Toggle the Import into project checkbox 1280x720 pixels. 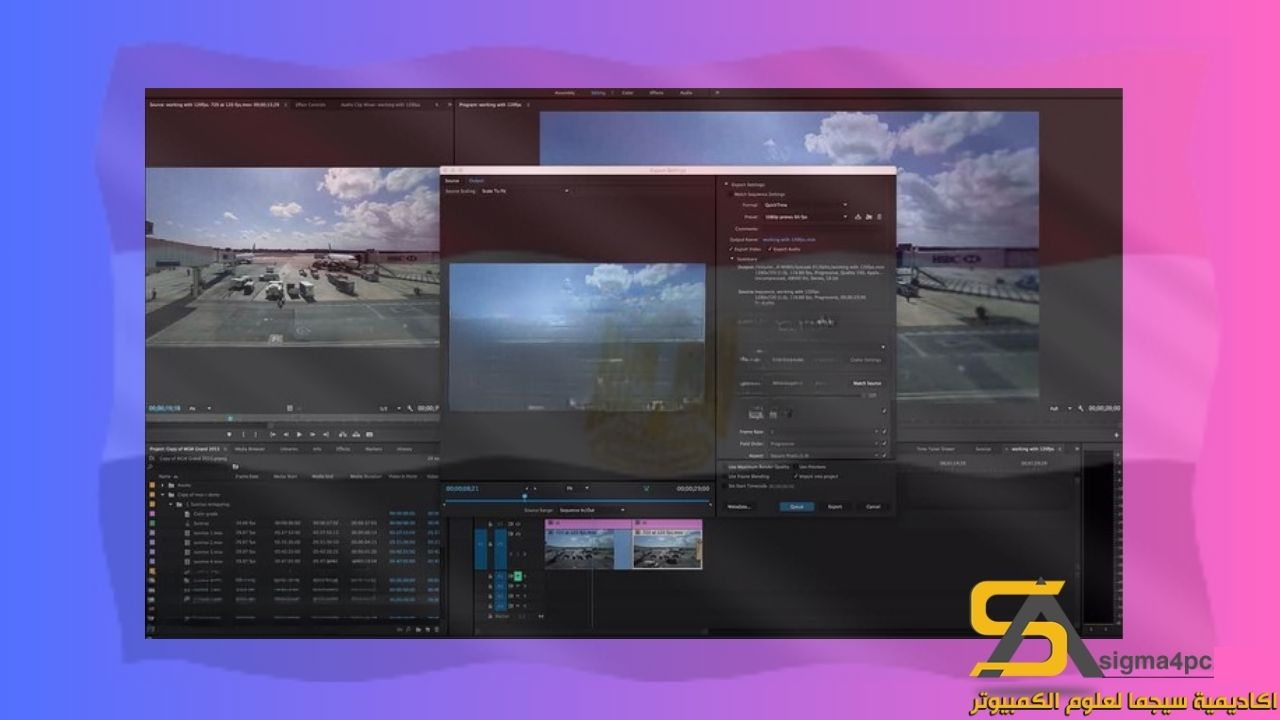pyautogui.click(x=796, y=477)
